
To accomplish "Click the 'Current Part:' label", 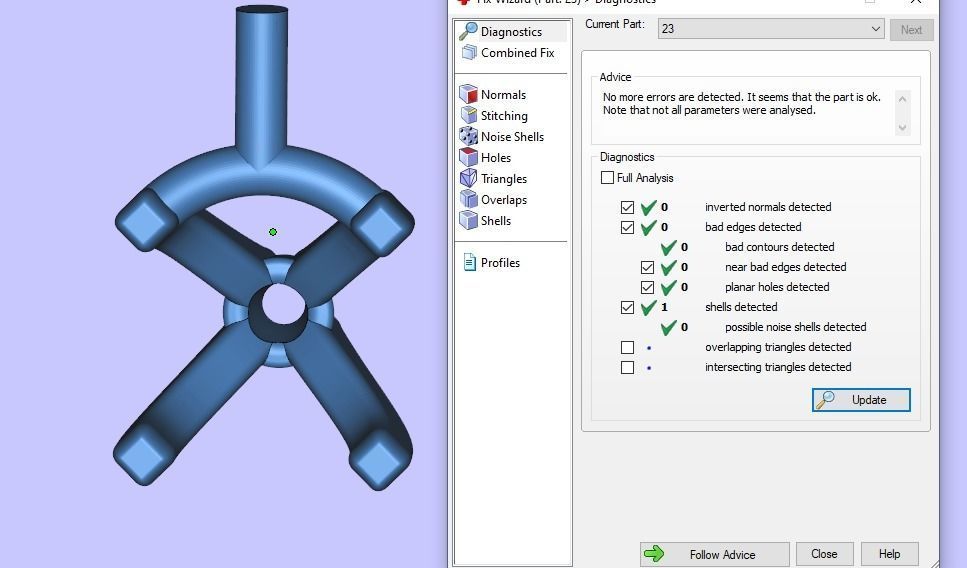I will 614,24.
